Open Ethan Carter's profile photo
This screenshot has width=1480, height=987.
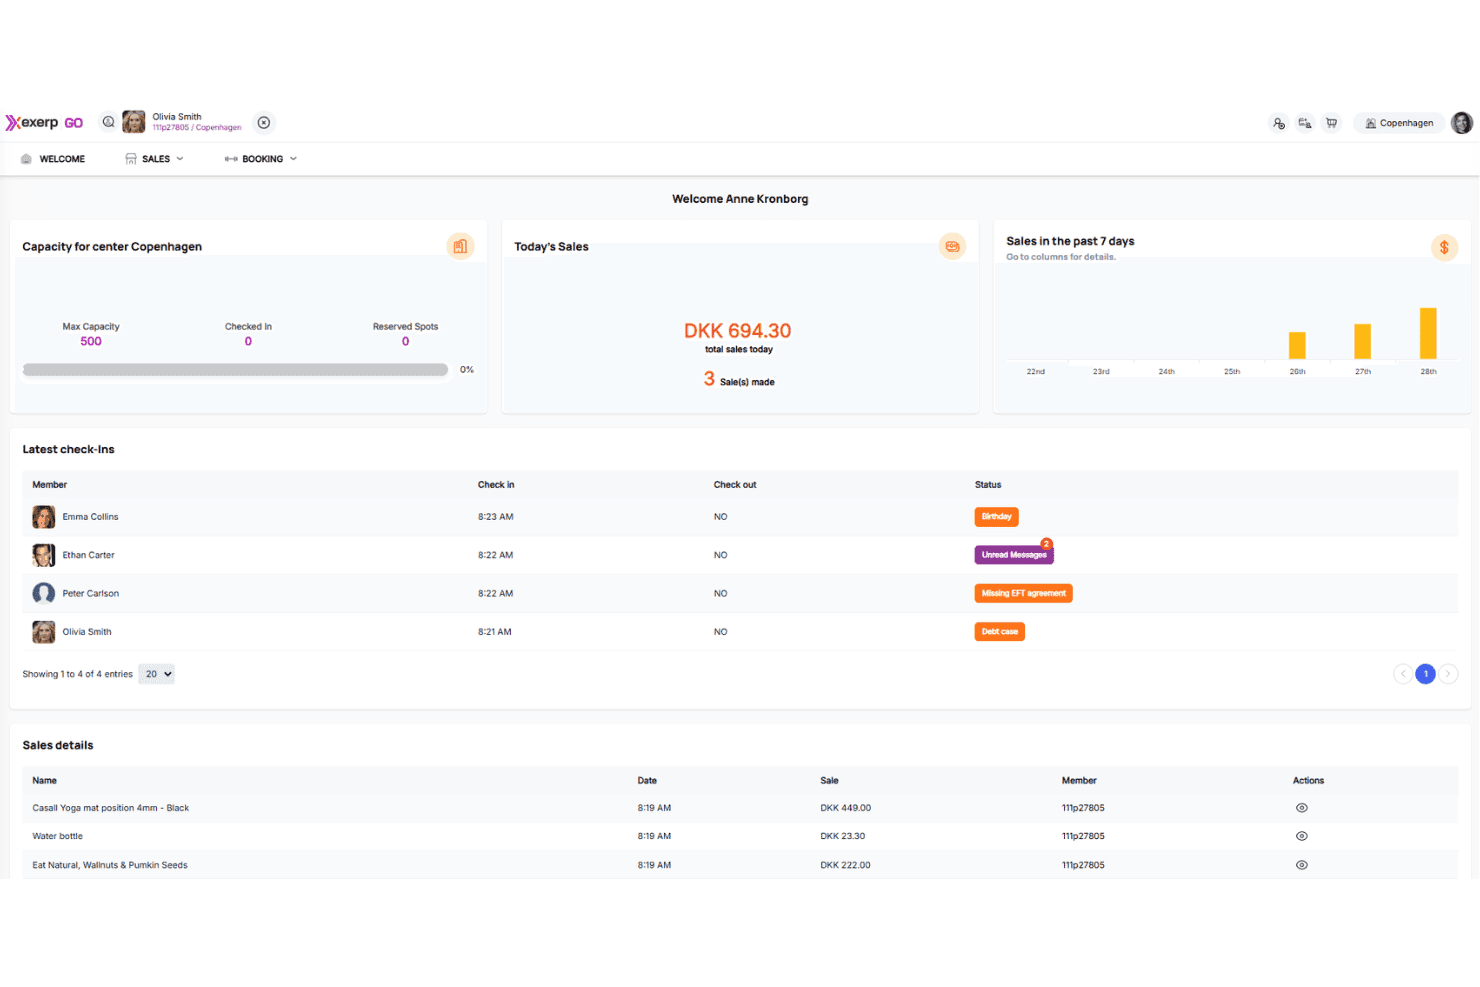[x=44, y=555]
